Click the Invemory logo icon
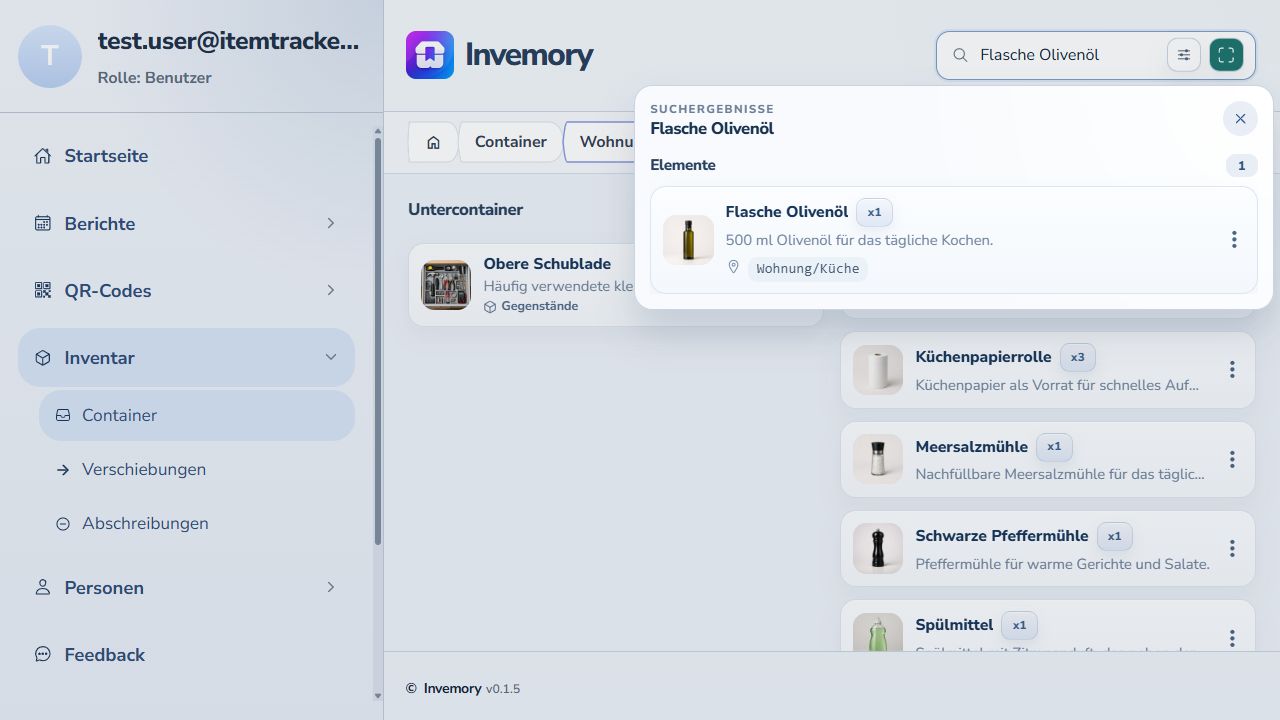This screenshot has height=720, width=1280. 430,55
